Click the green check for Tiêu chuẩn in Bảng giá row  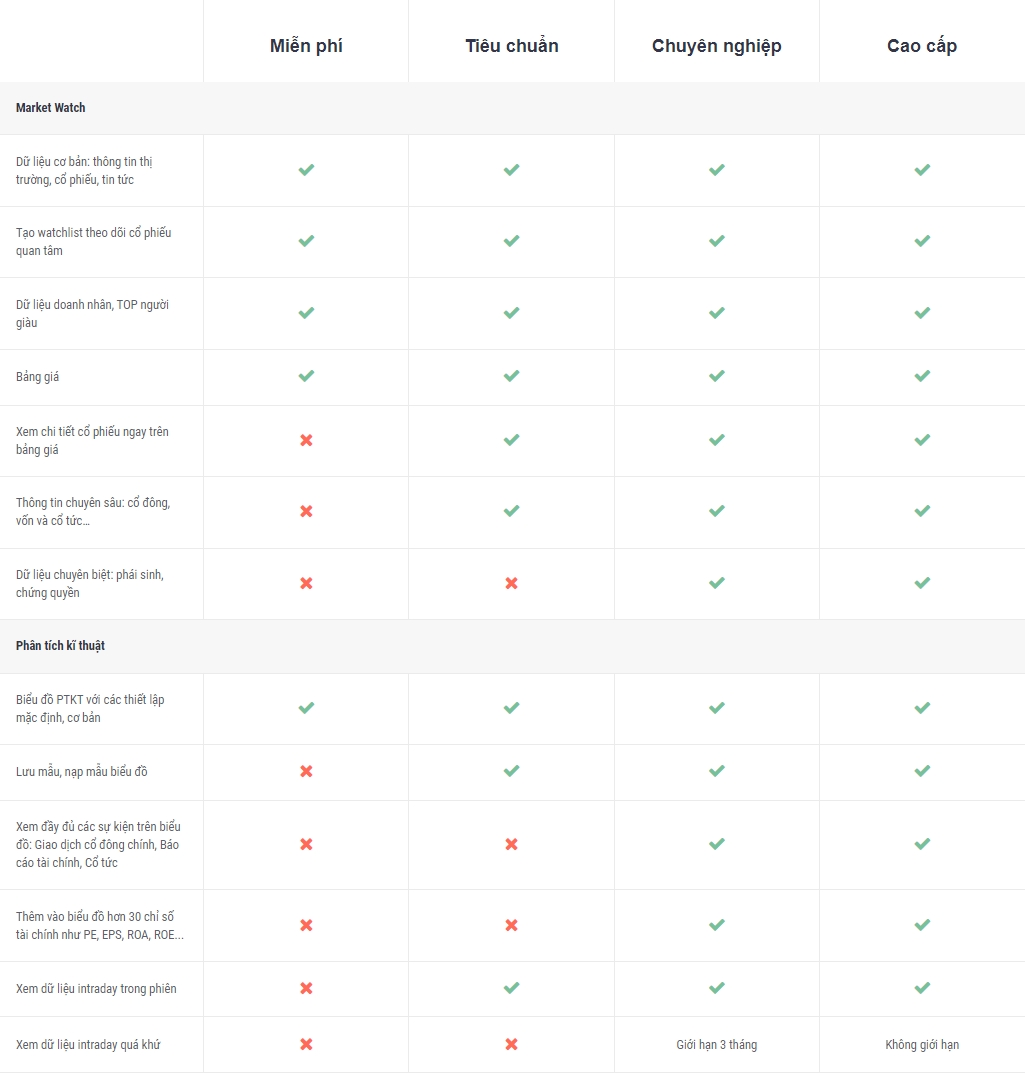[x=511, y=376]
